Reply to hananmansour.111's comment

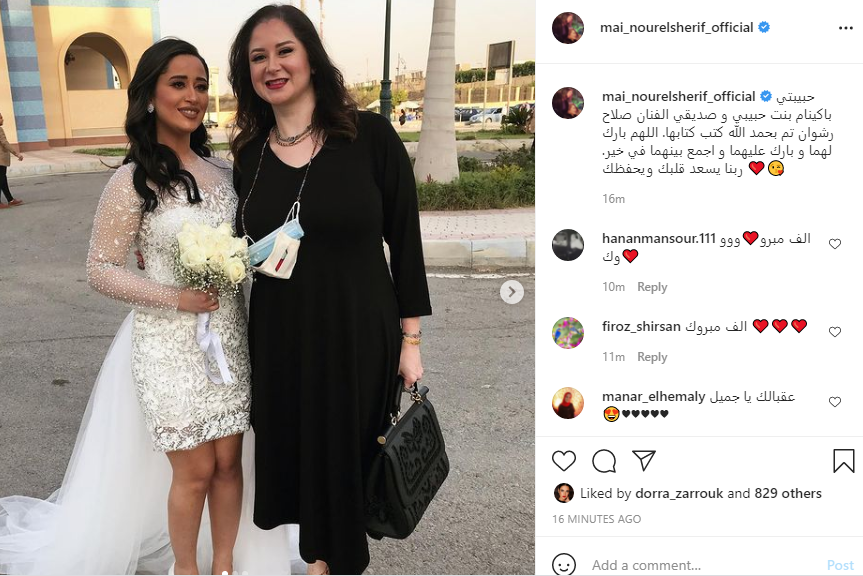click(x=652, y=287)
